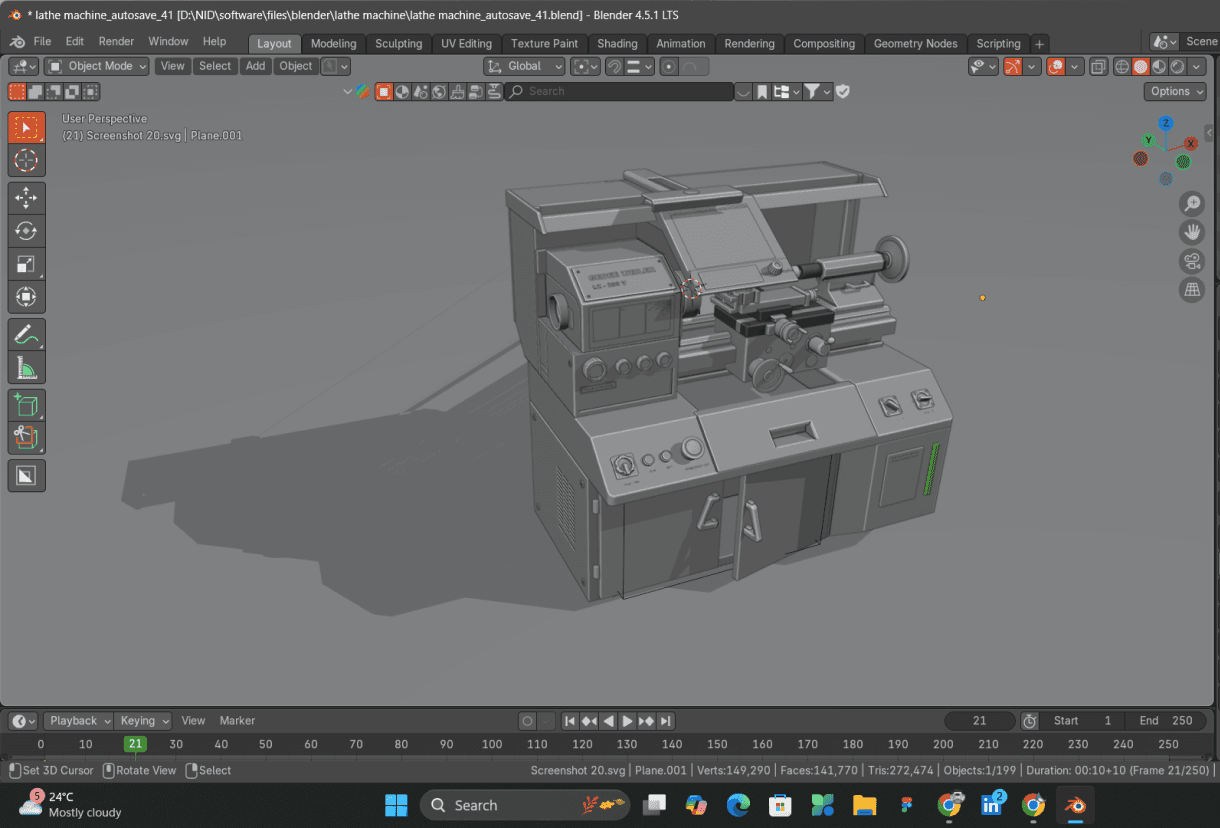
Task: Switch to solid viewport shading
Action: click(1140, 67)
